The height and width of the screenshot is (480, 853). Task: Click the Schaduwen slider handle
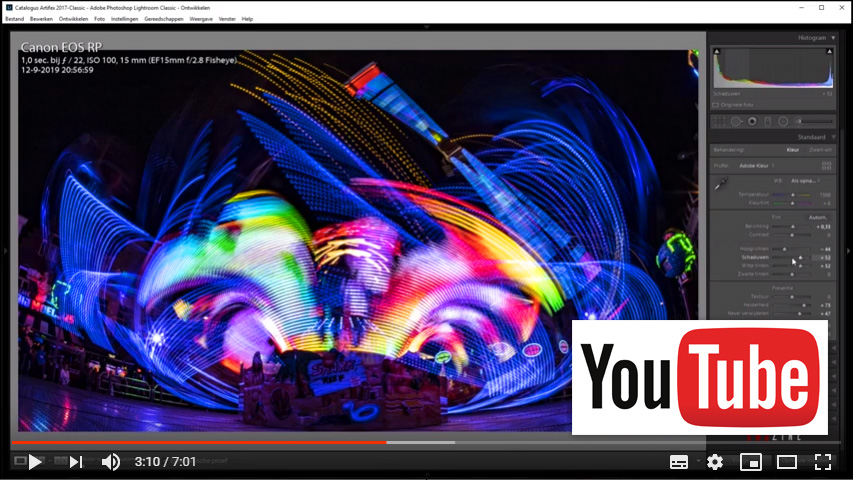800,257
